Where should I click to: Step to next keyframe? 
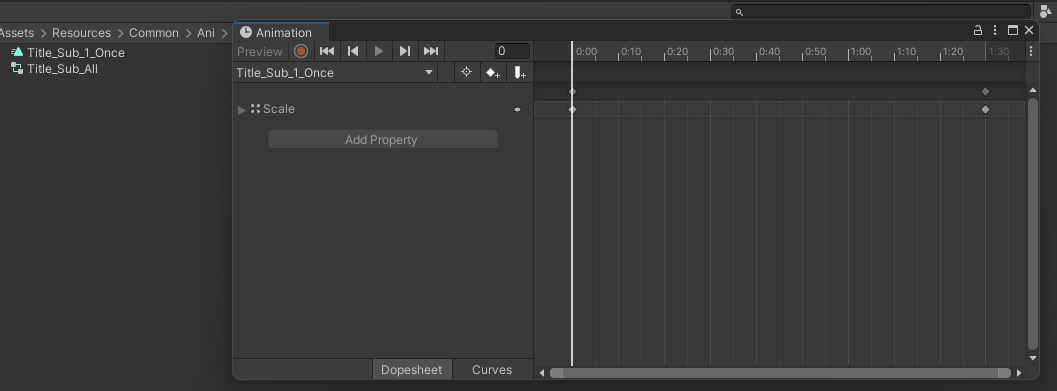point(404,51)
